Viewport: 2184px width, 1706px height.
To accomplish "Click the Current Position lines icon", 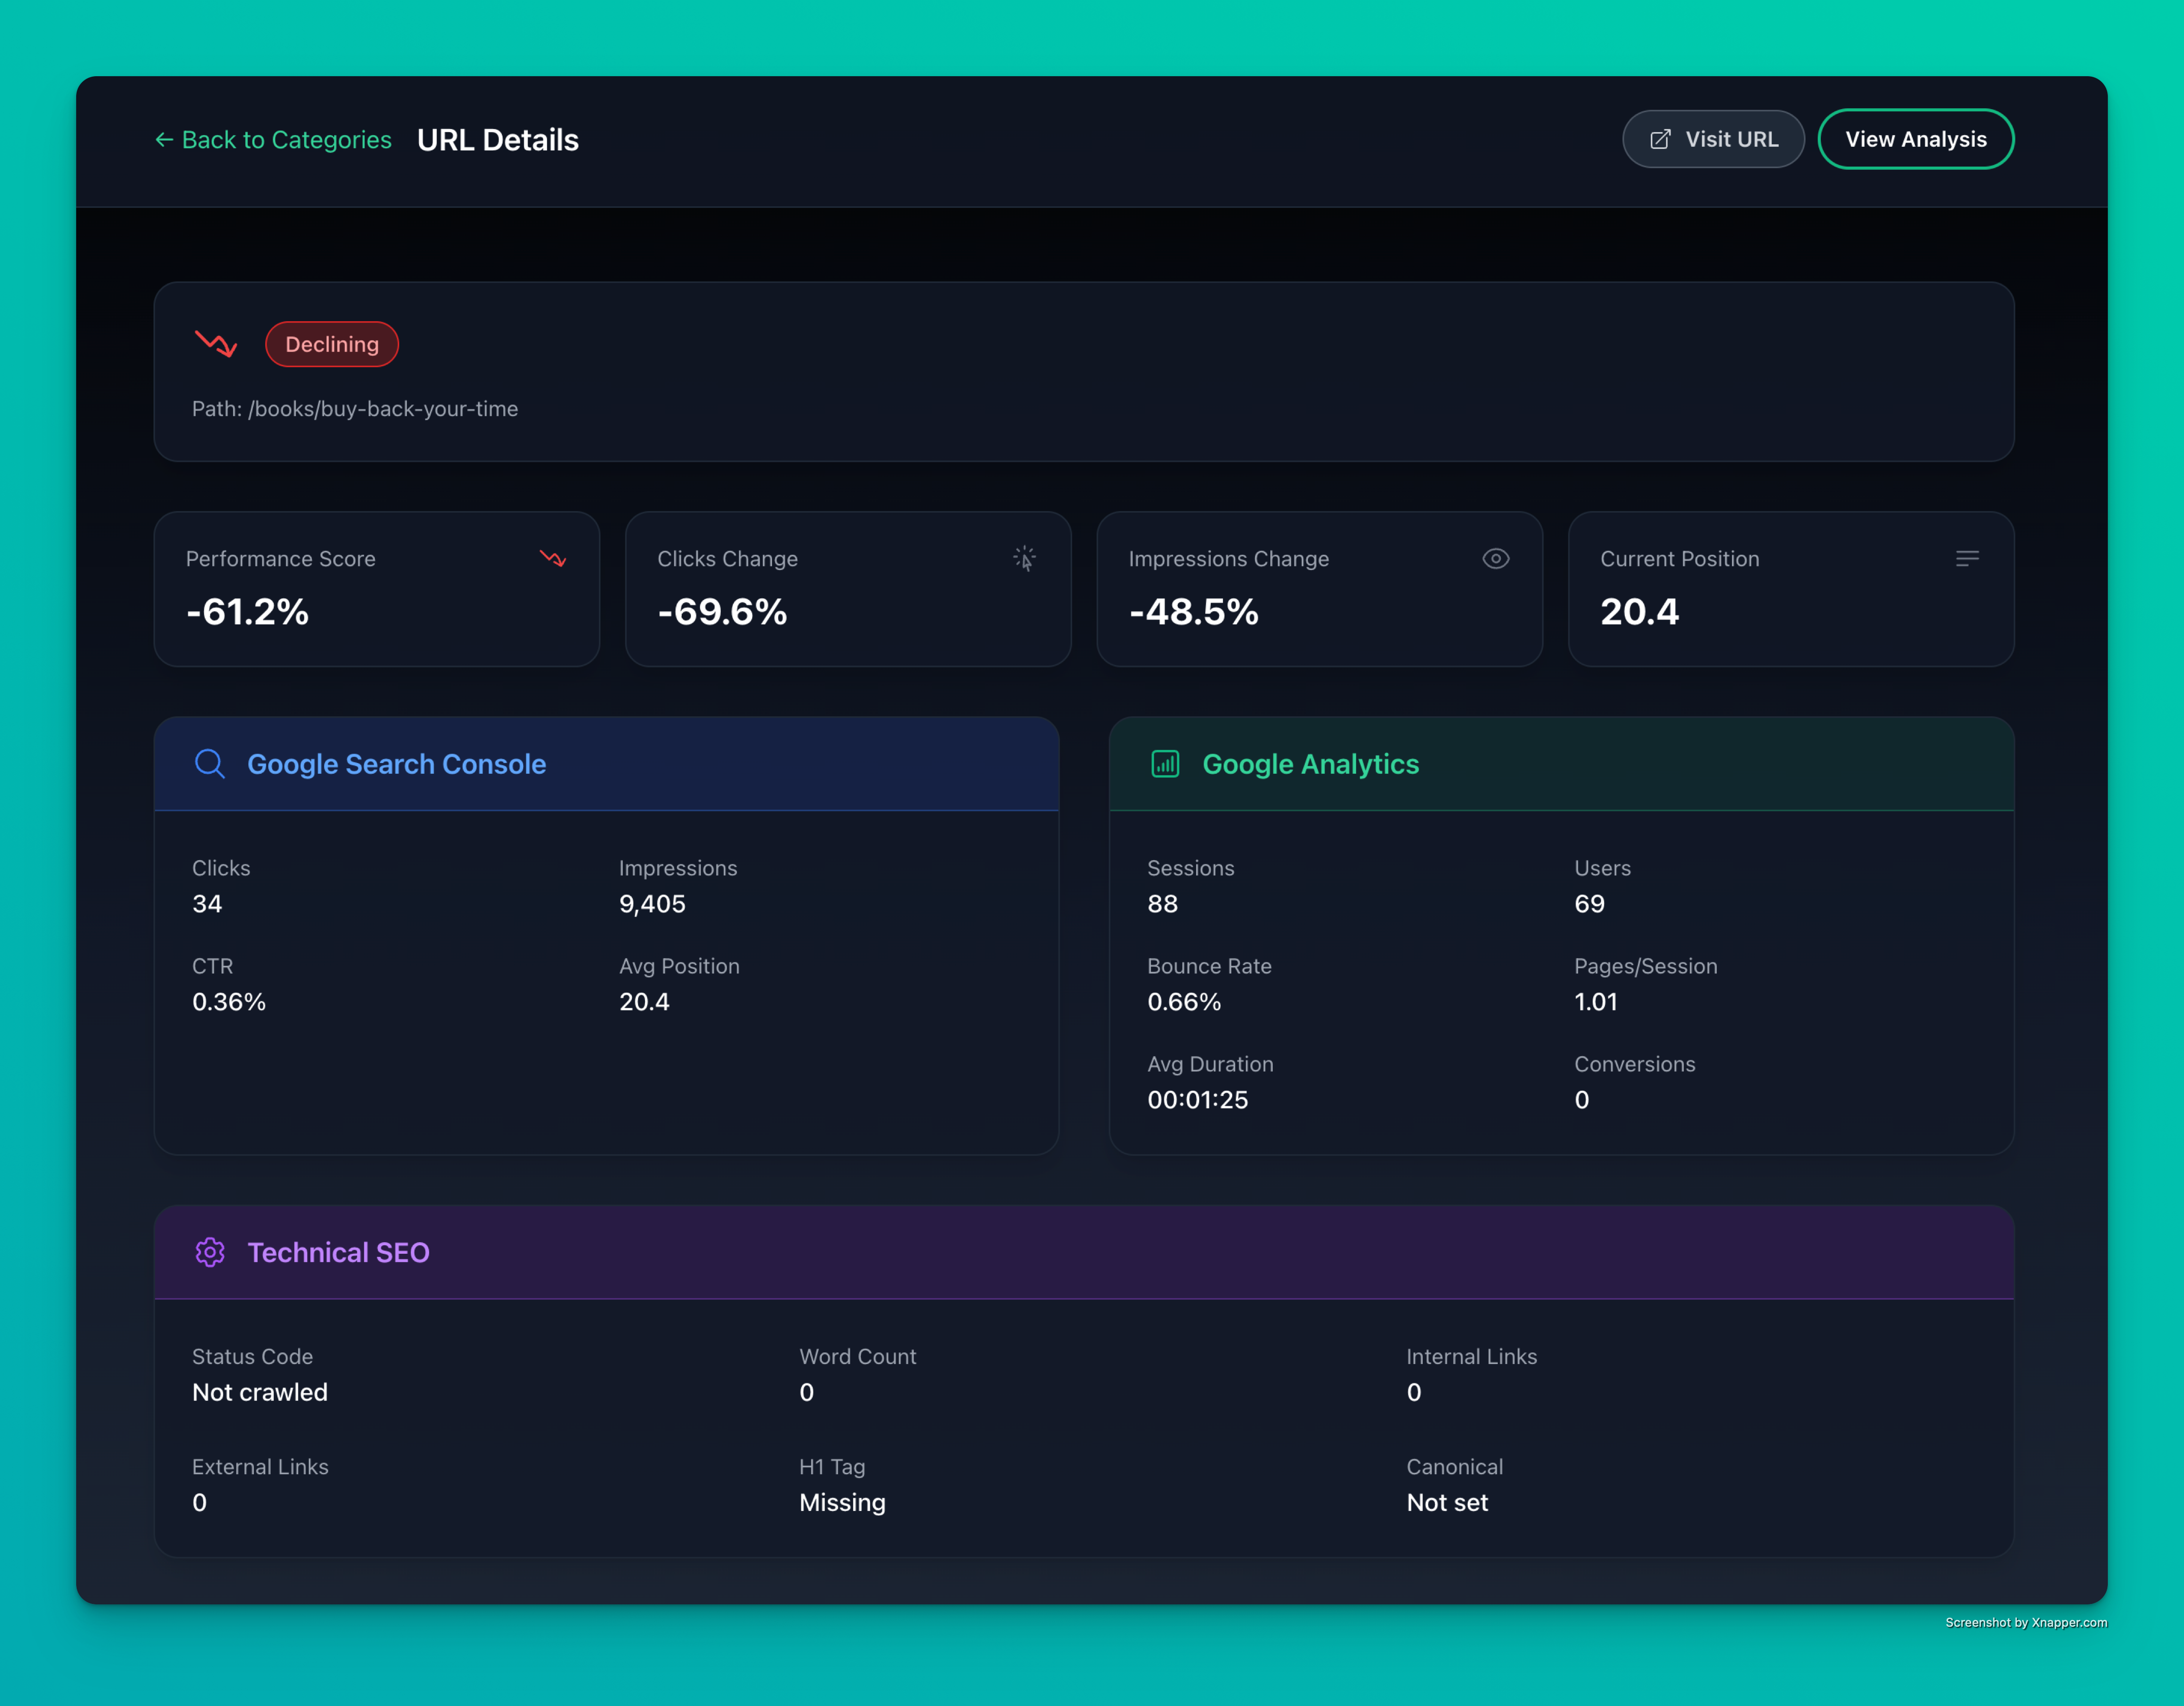I will pos(1966,558).
